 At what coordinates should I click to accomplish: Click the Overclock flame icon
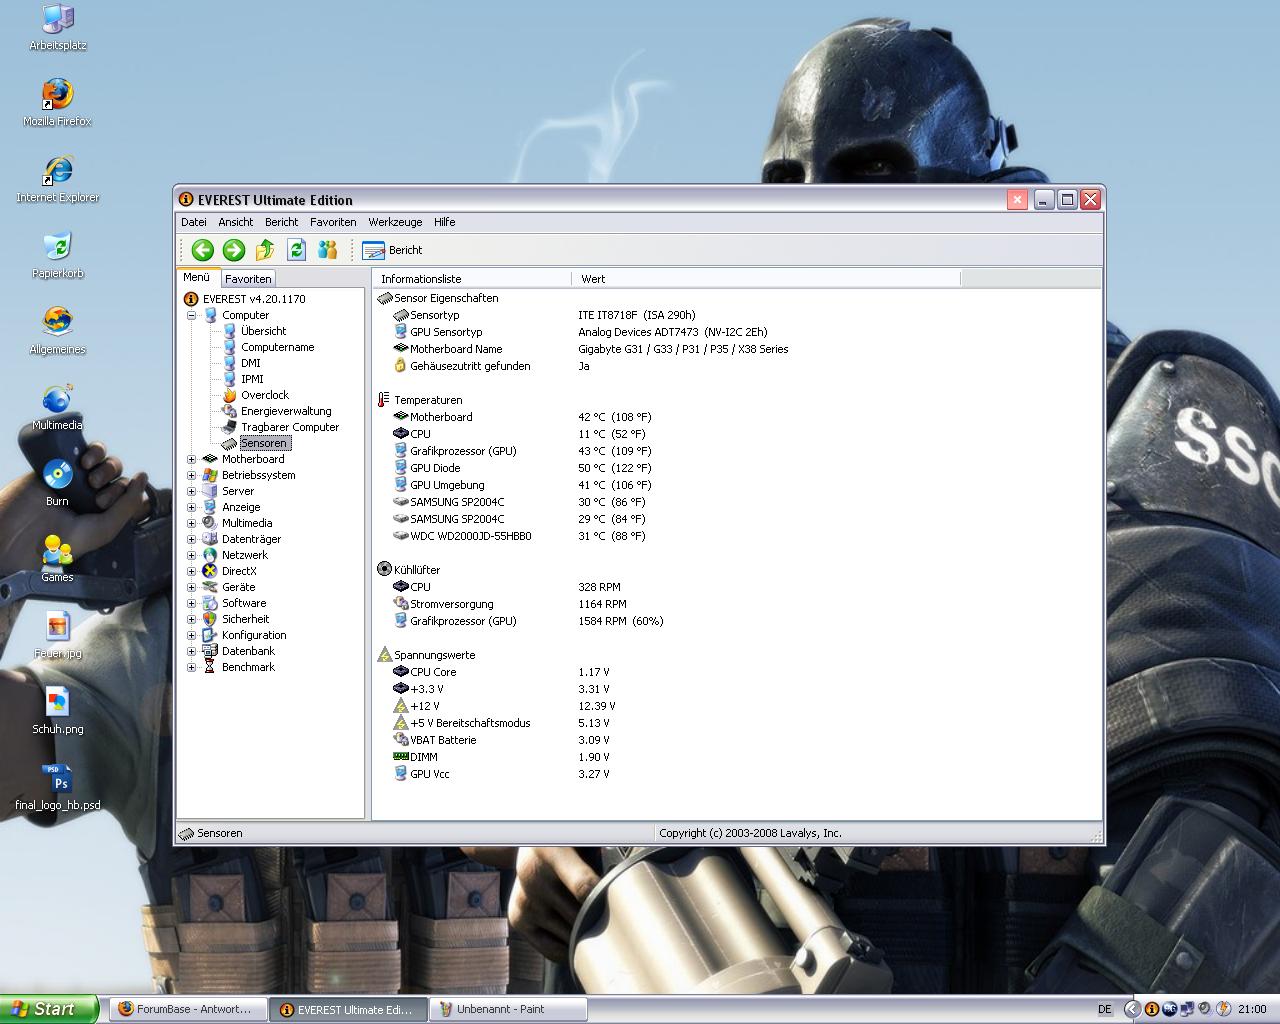coord(229,395)
